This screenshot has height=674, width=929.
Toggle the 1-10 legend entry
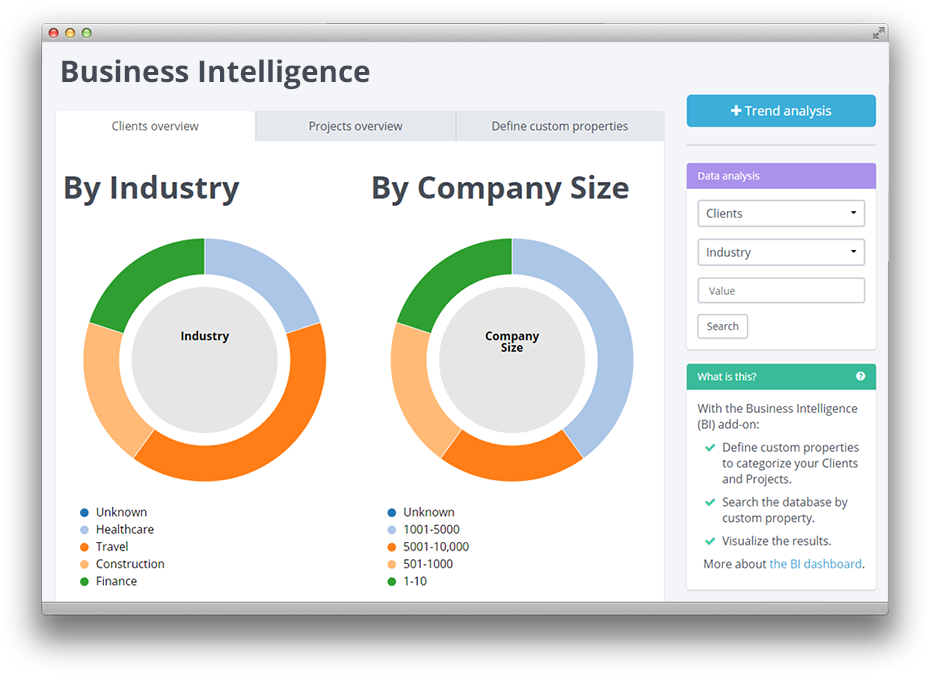point(415,580)
